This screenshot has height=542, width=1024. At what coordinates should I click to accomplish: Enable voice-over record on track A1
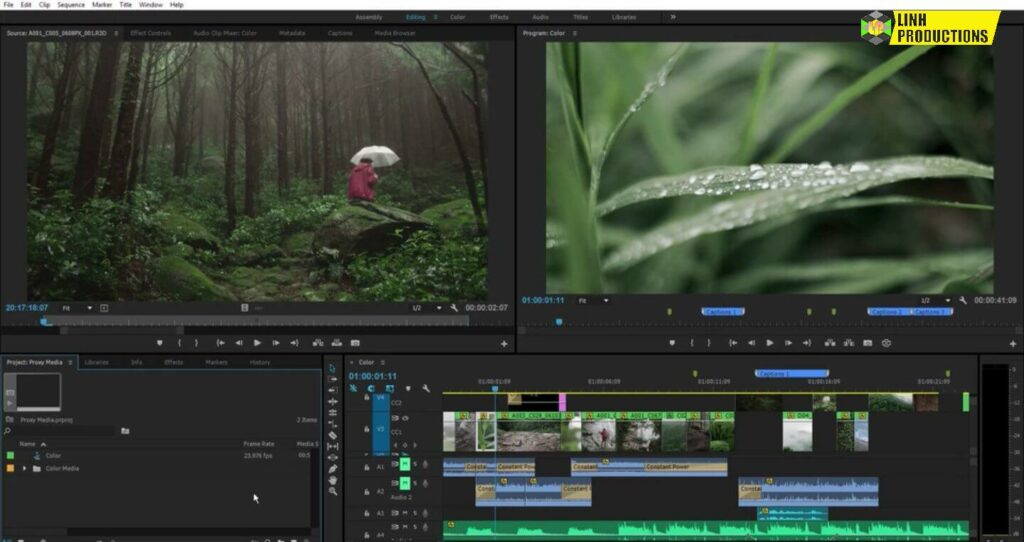point(425,464)
